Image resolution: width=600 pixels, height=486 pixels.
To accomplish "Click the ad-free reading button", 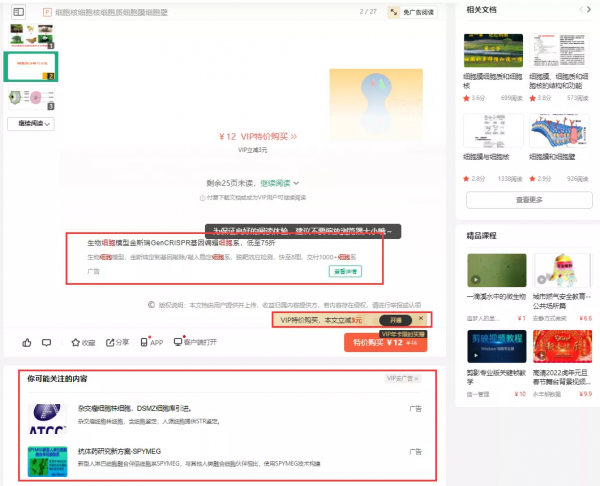I will pos(418,12).
